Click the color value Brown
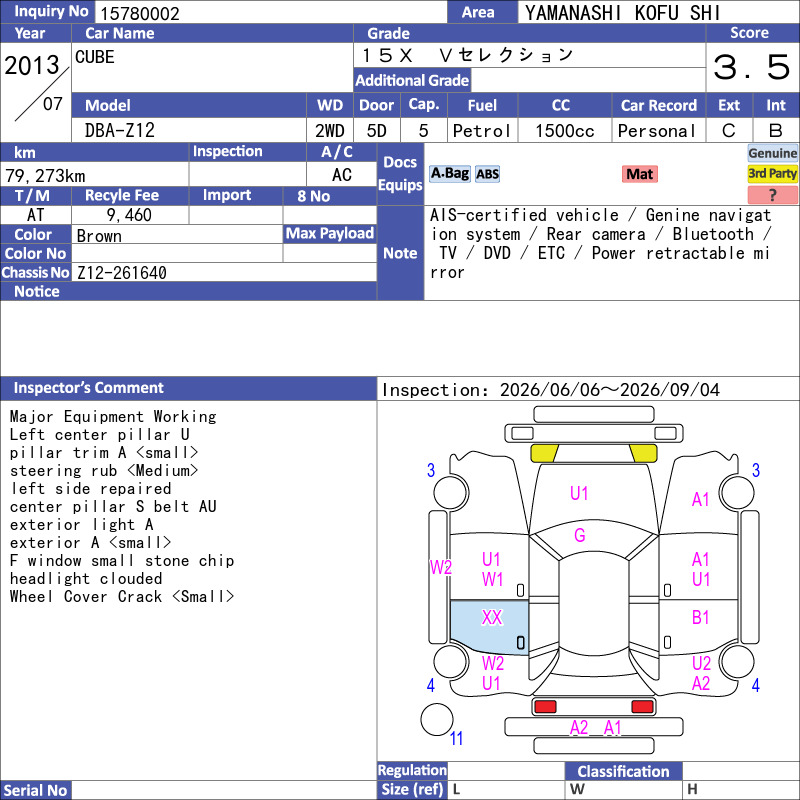 click(x=99, y=236)
